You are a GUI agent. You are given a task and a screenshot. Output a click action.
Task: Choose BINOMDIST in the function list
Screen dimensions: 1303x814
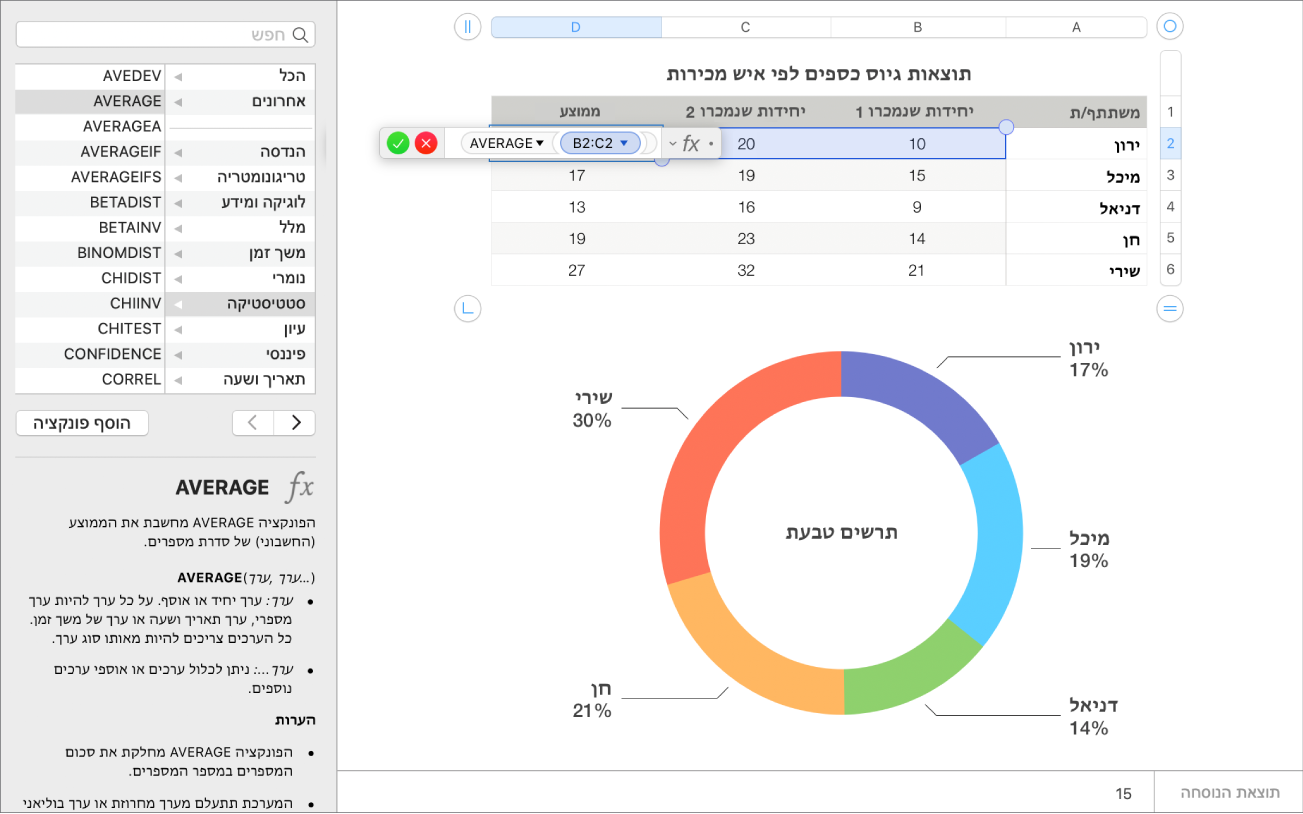[90, 253]
